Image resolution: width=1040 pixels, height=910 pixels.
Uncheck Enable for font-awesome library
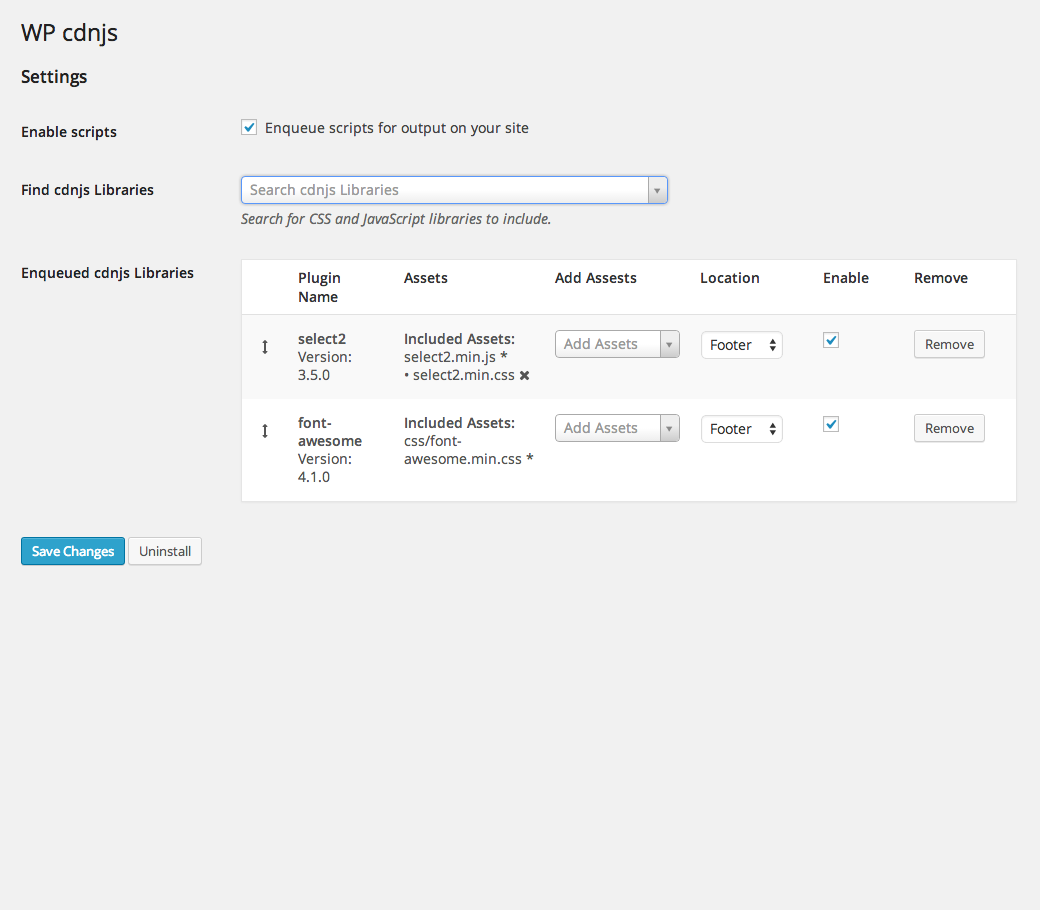831,425
